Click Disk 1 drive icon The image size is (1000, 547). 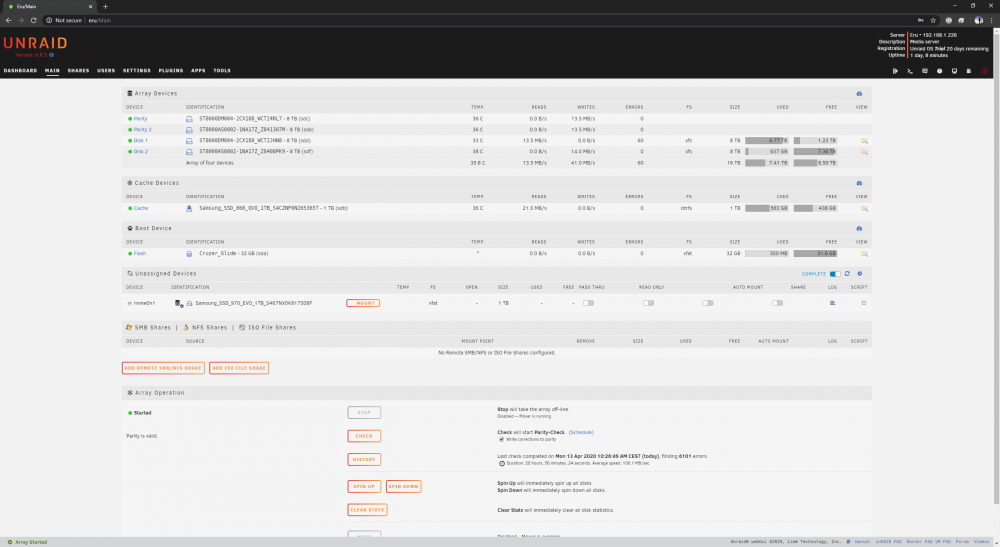coord(189,141)
